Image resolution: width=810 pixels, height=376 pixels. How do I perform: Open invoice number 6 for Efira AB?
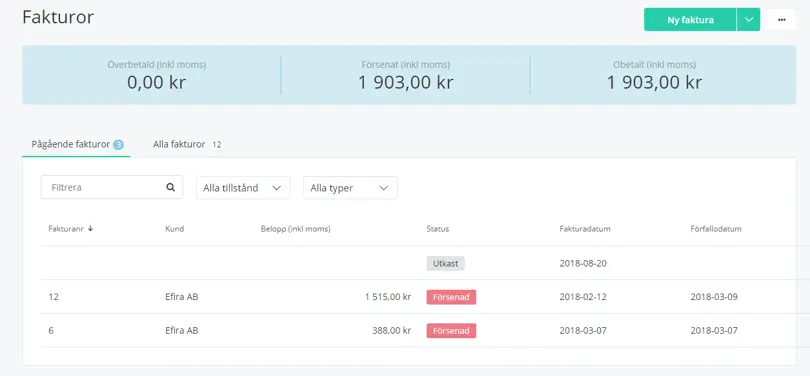418,330
